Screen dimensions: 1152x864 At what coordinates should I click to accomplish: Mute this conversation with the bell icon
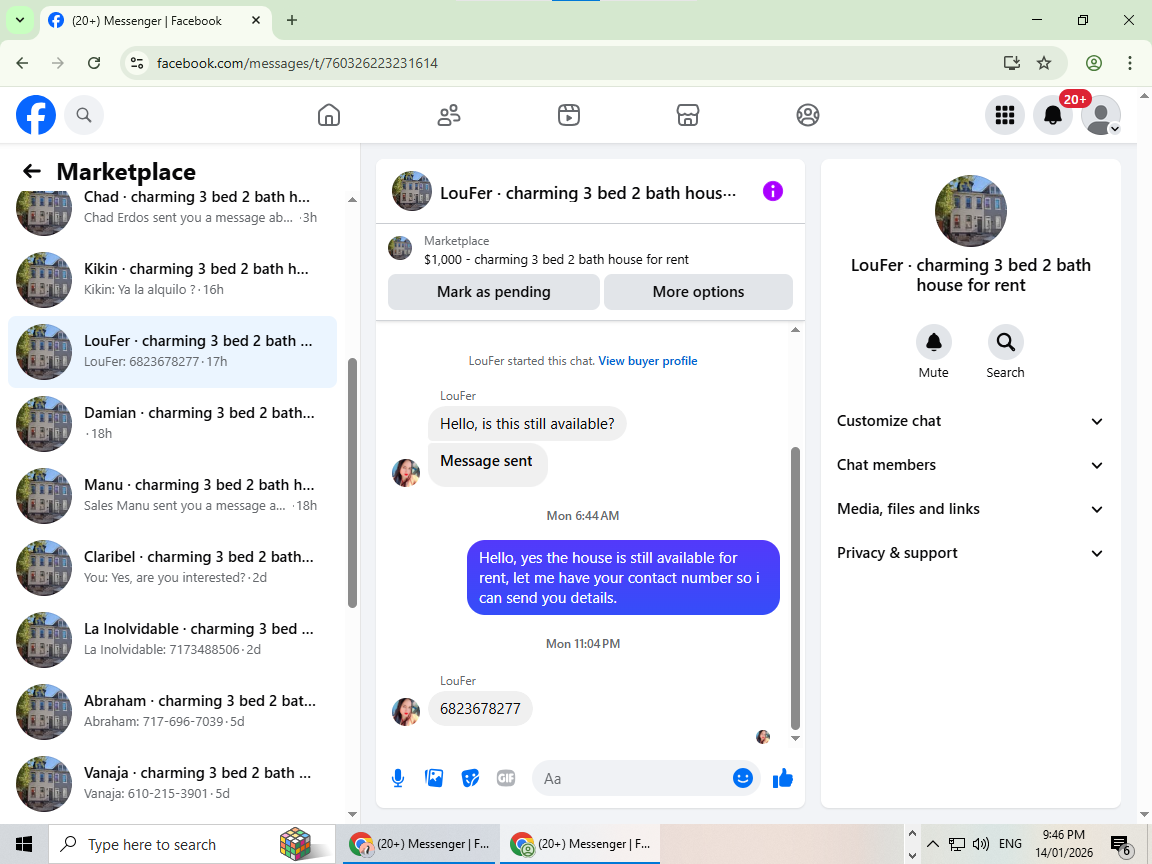[x=933, y=342]
